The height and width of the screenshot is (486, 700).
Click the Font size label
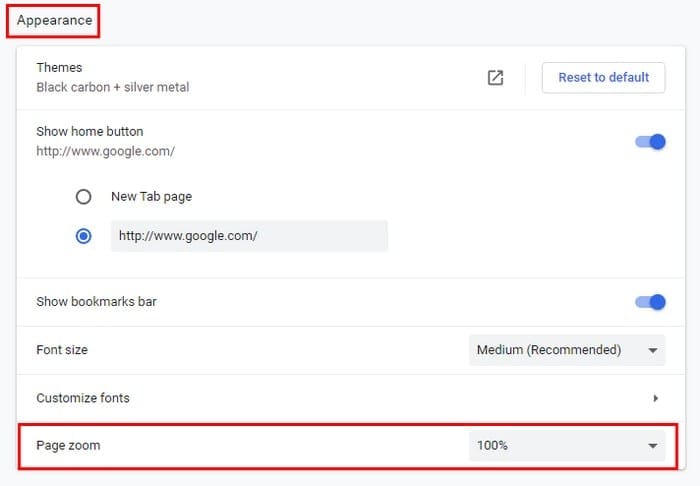click(x=62, y=350)
